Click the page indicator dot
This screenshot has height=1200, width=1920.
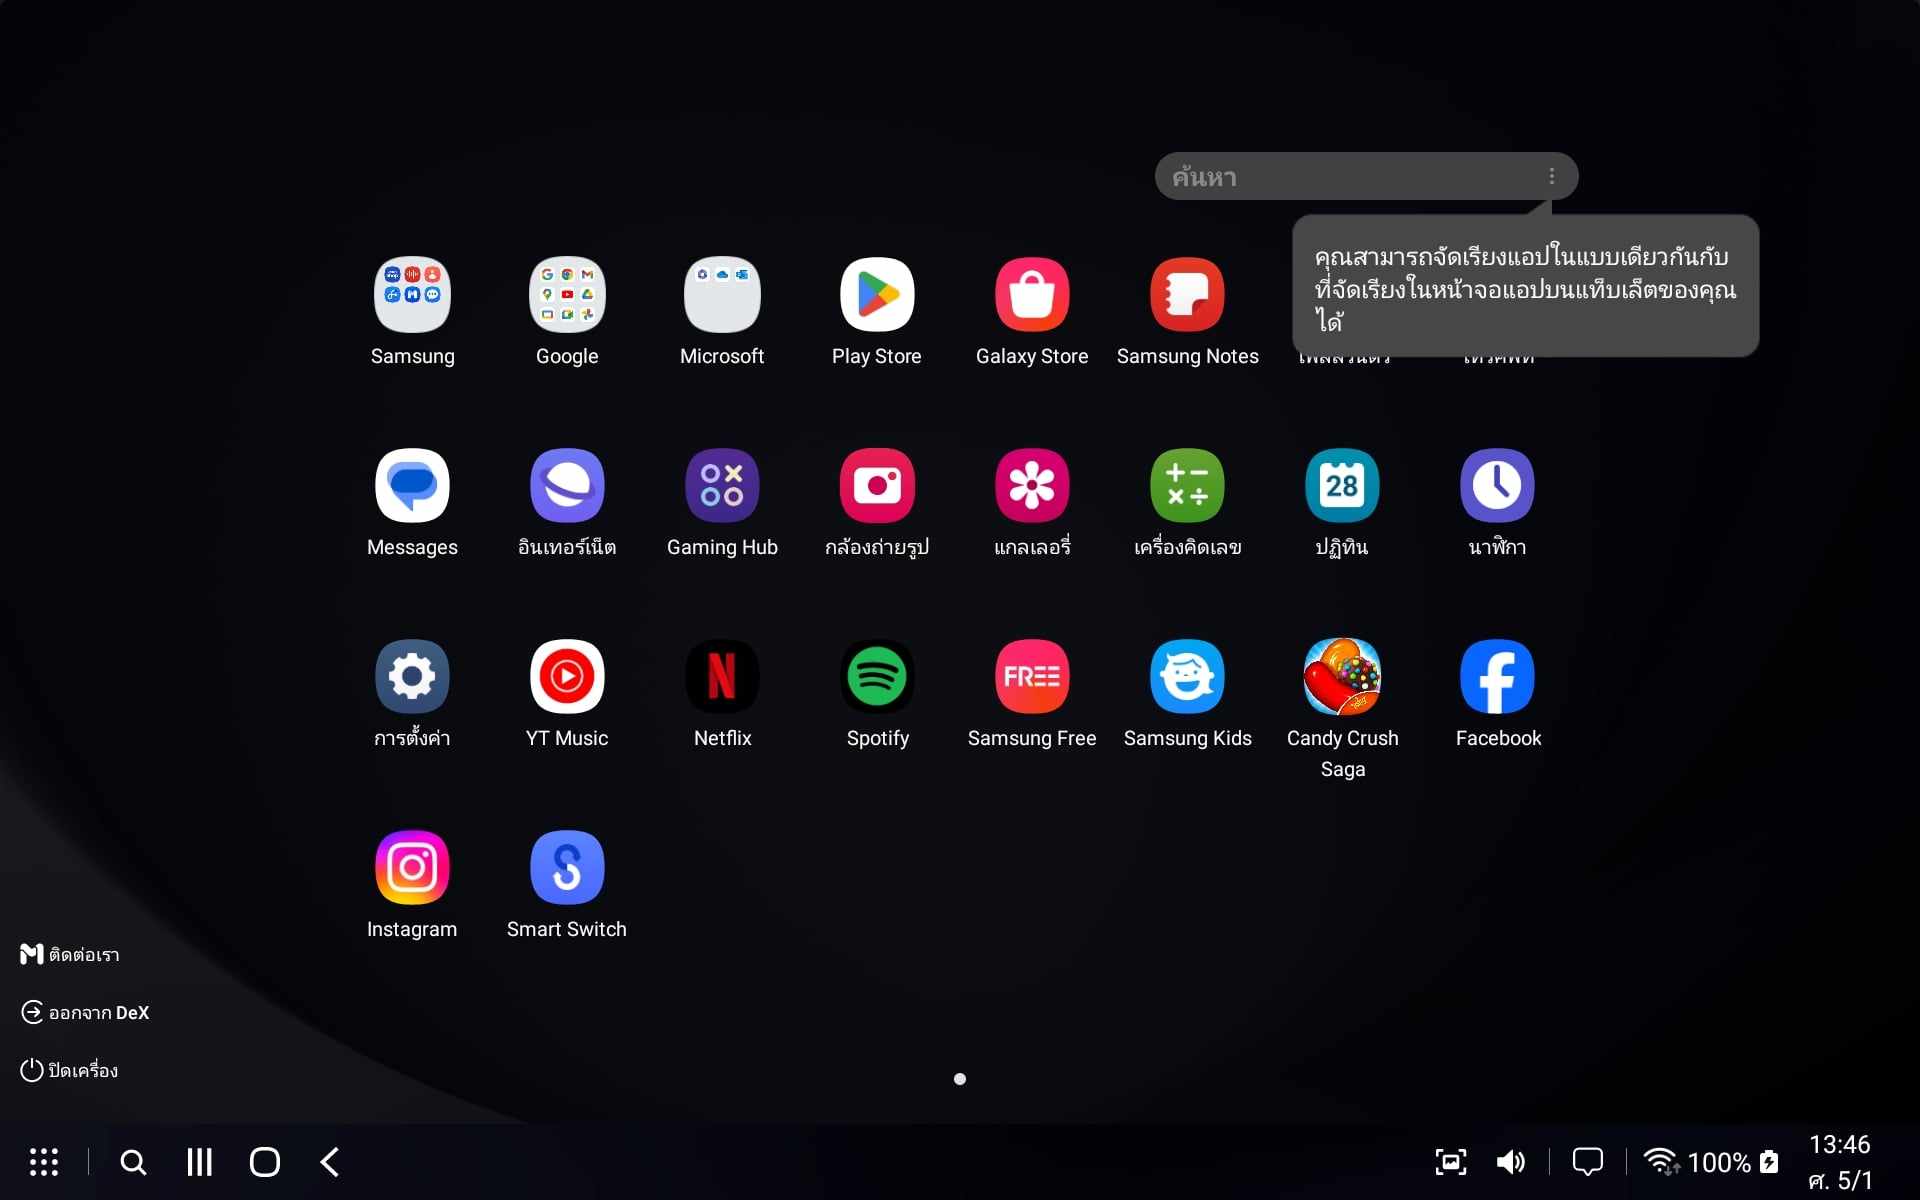[x=960, y=1079]
